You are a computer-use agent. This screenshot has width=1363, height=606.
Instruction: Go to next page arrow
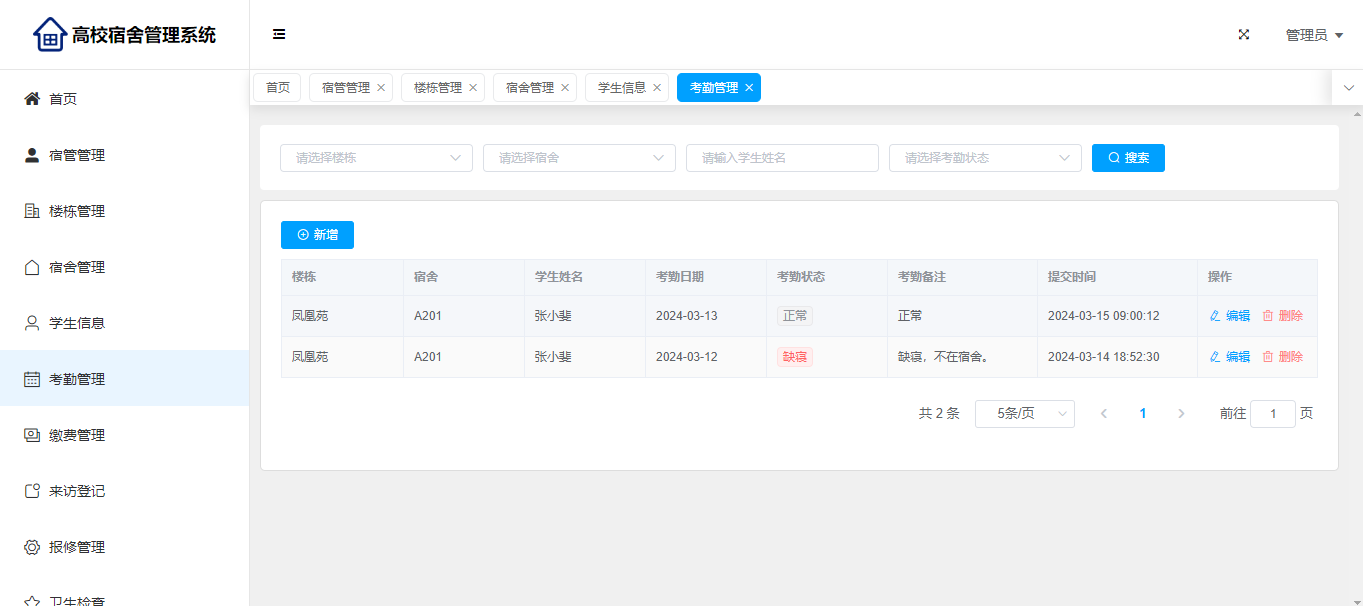pos(1181,414)
